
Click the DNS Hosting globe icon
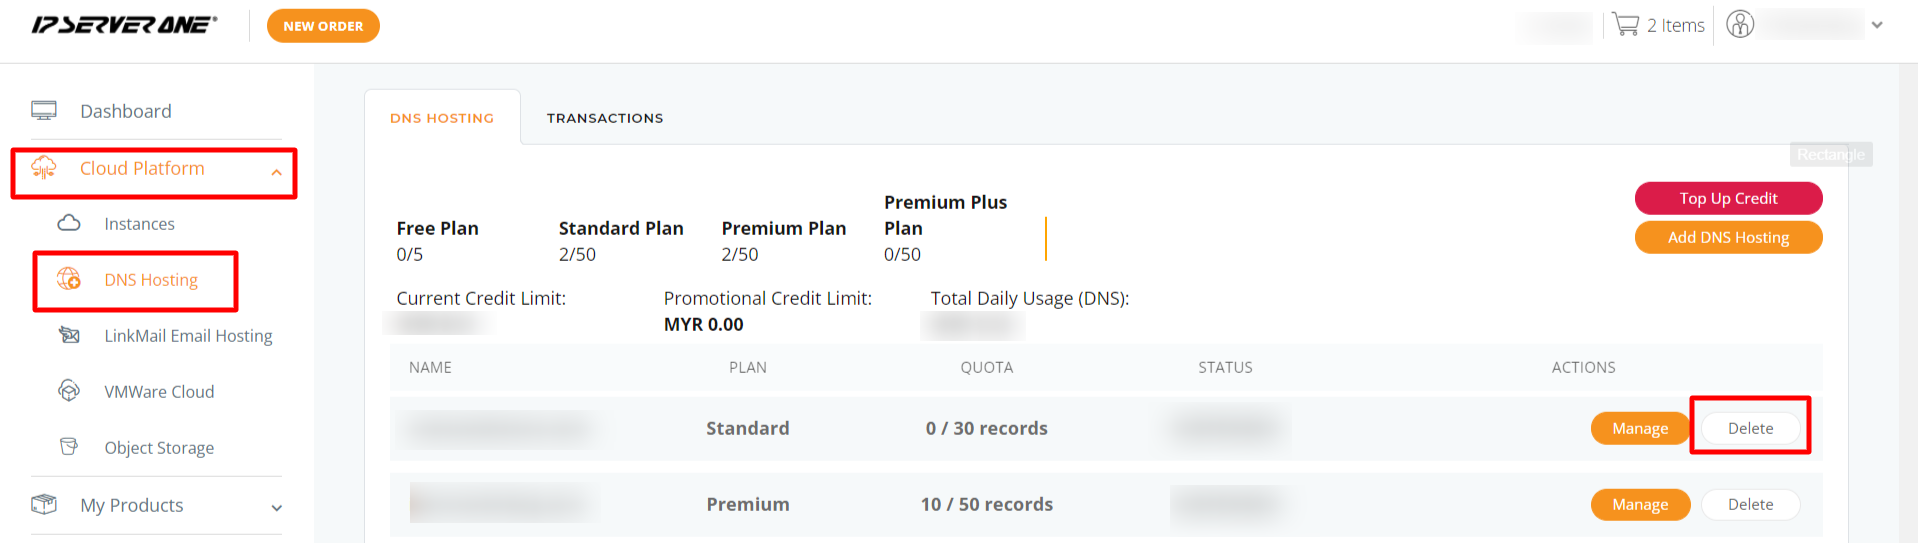69,279
